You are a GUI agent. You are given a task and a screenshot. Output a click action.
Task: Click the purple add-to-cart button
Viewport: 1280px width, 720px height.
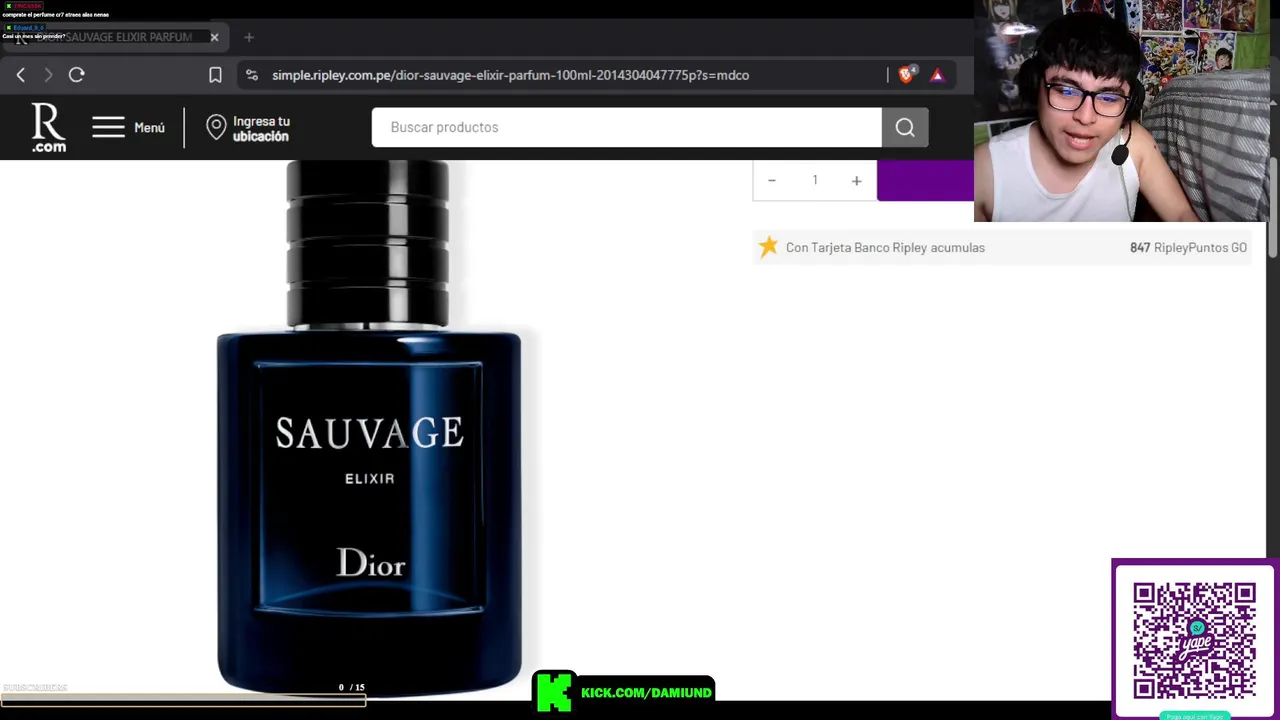coord(925,180)
